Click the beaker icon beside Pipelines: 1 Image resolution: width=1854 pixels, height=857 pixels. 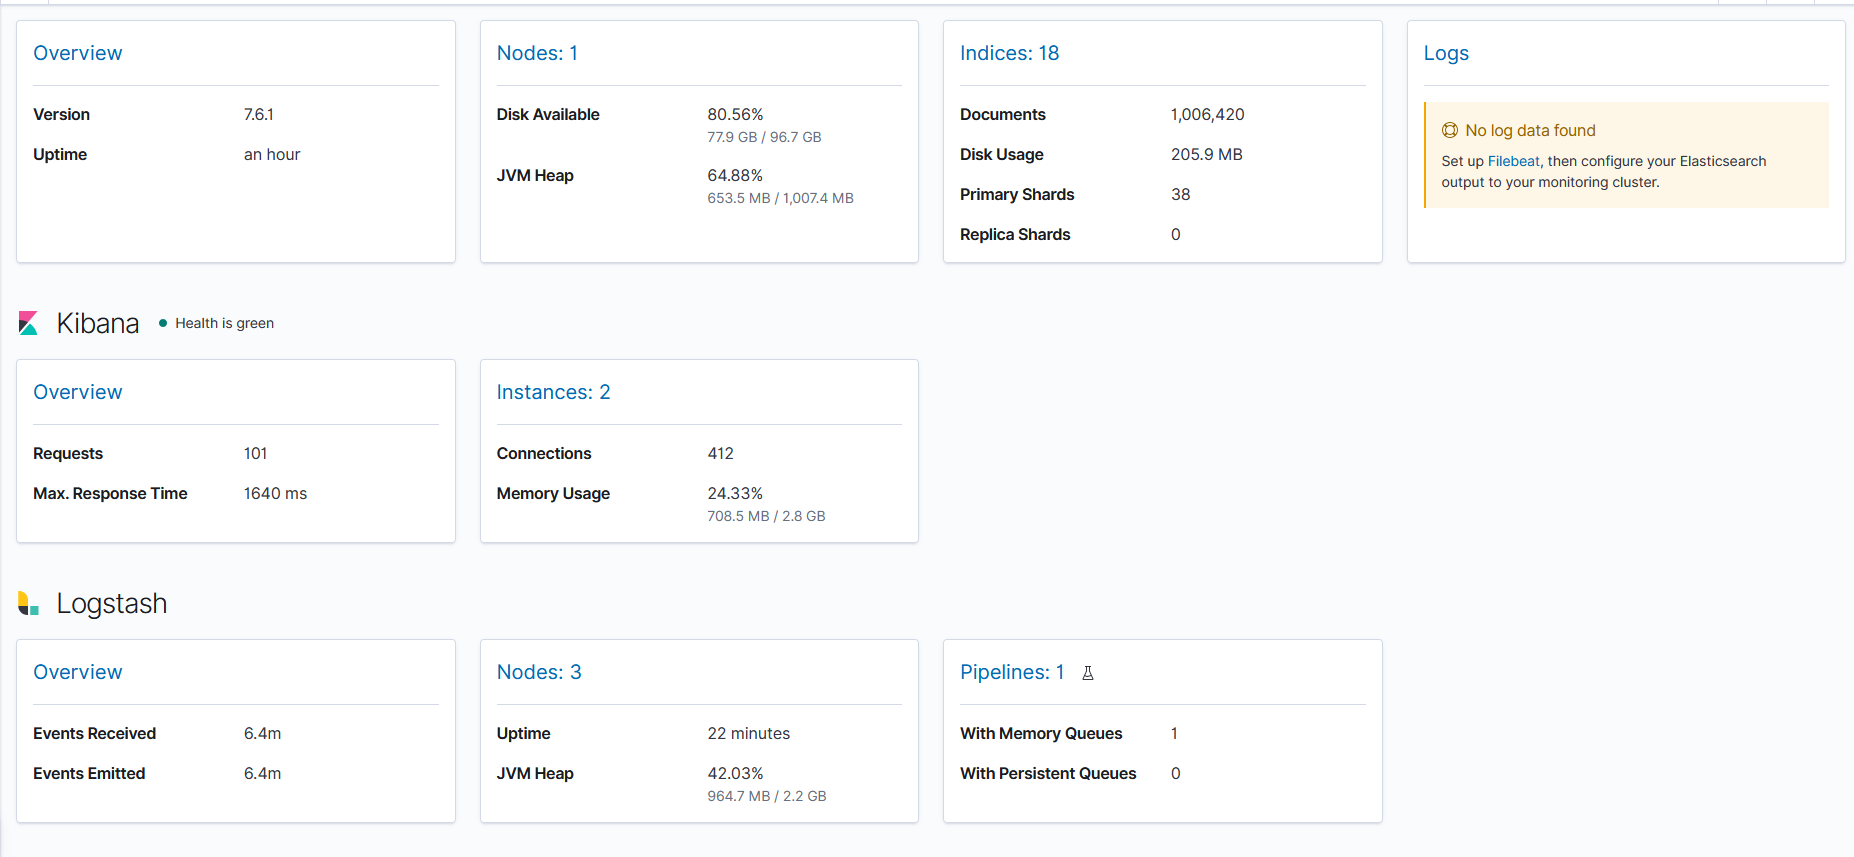pyautogui.click(x=1088, y=673)
